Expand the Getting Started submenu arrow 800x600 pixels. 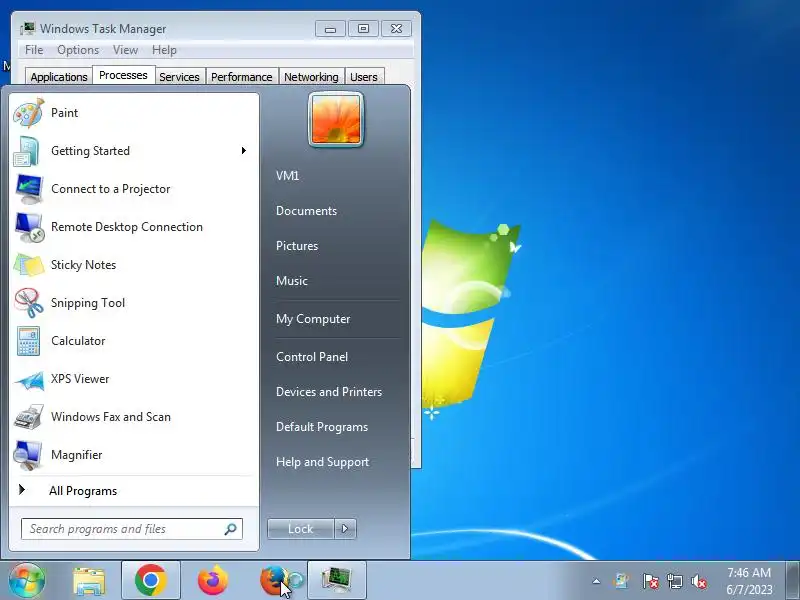click(244, 151)
